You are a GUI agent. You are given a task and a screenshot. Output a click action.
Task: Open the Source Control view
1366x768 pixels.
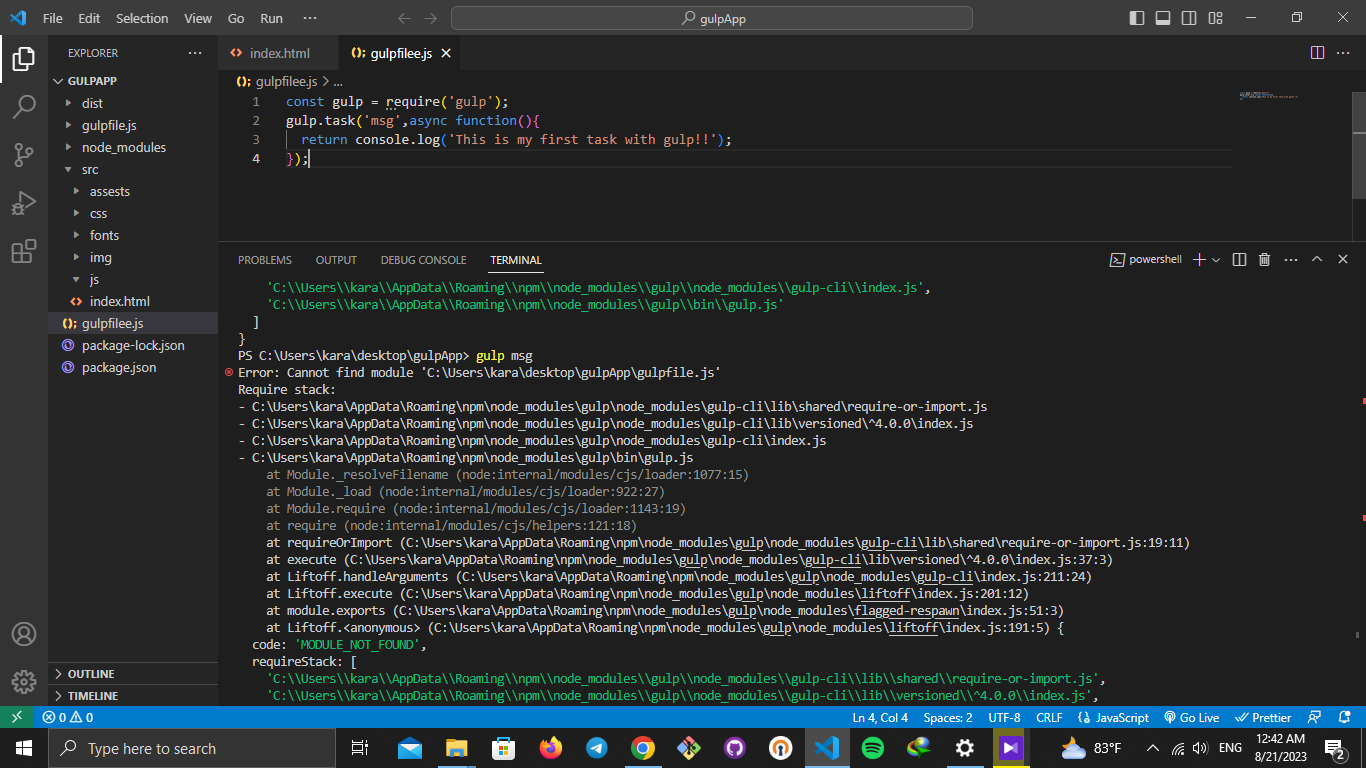click(24, 155)
